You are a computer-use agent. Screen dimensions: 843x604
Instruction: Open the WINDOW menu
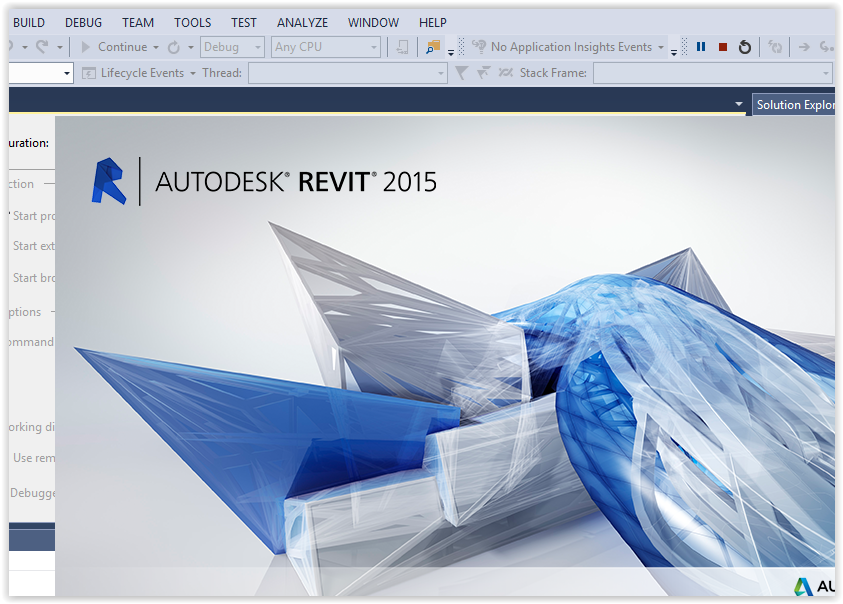point(373,23)
